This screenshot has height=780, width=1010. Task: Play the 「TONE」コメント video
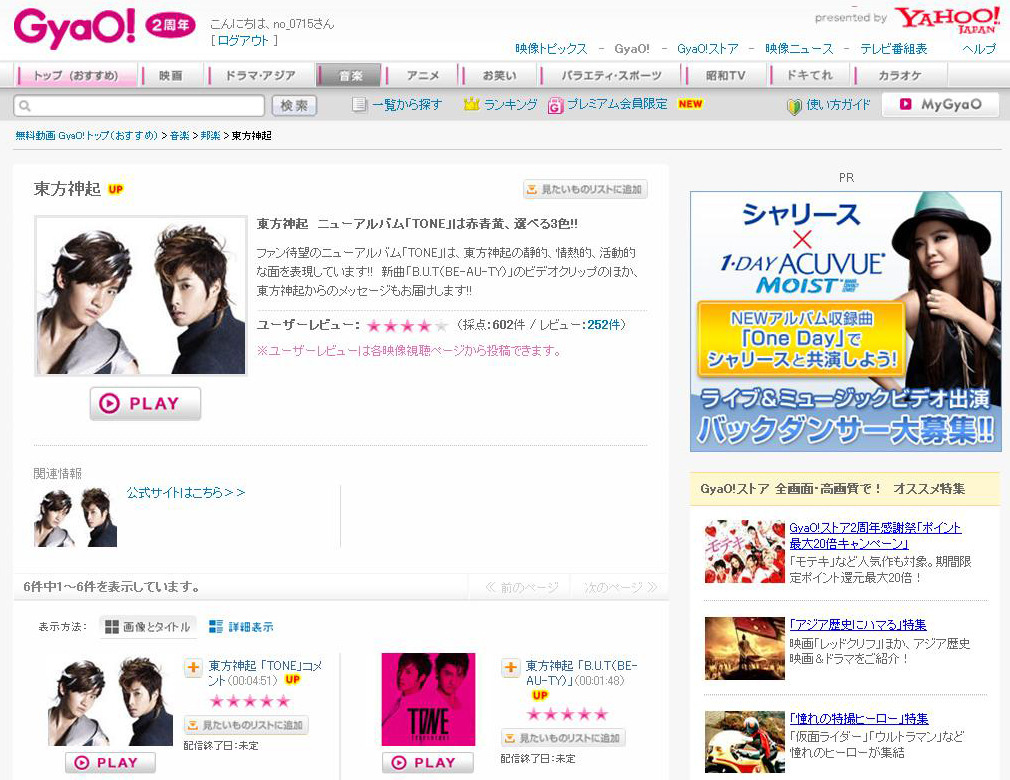click(110, 763)
